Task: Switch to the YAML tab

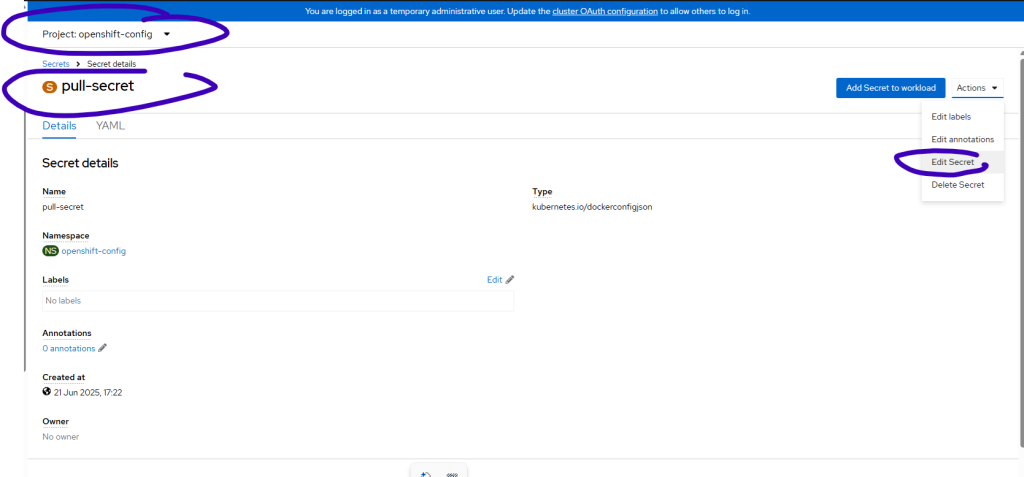Action: click(x=110, y=126)
